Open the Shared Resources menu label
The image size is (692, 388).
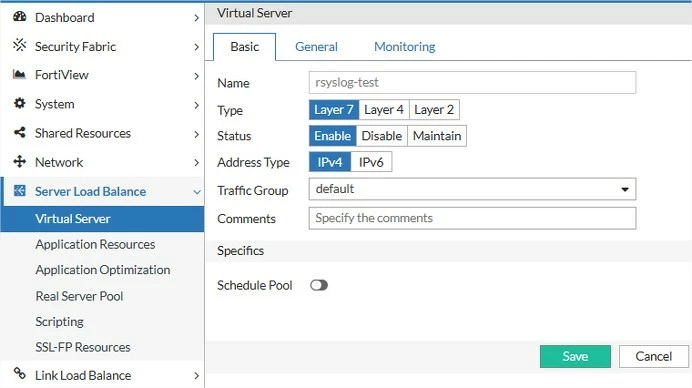pos(83,133)
